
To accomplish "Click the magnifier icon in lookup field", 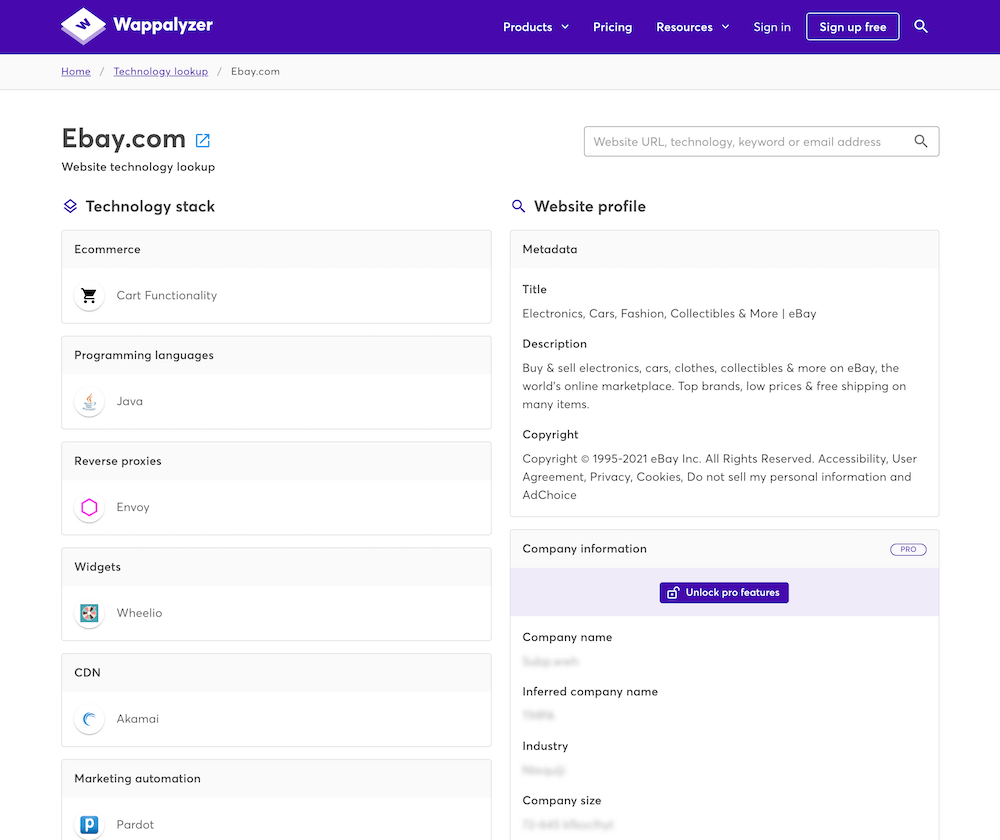I will [x=921, y=141].
